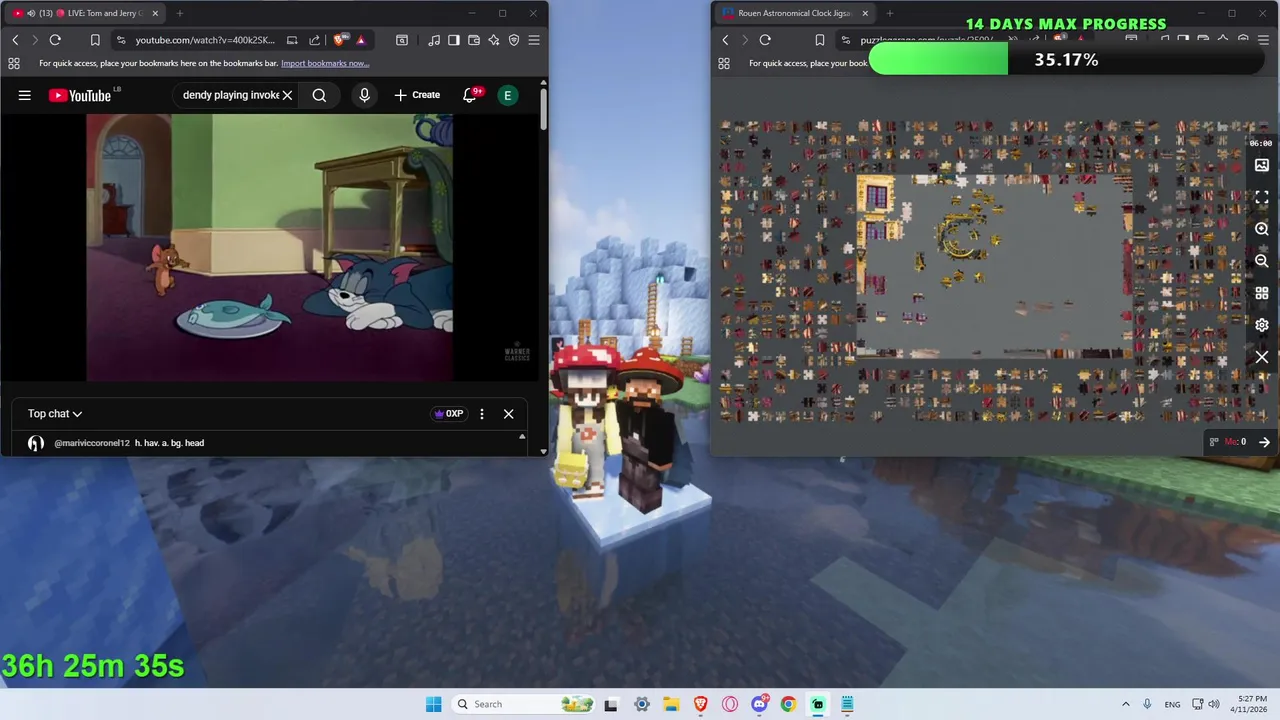Zoom in on the puzzle board
The width and height of the screenshot is (1280, 720).
tap(1262, 229)
